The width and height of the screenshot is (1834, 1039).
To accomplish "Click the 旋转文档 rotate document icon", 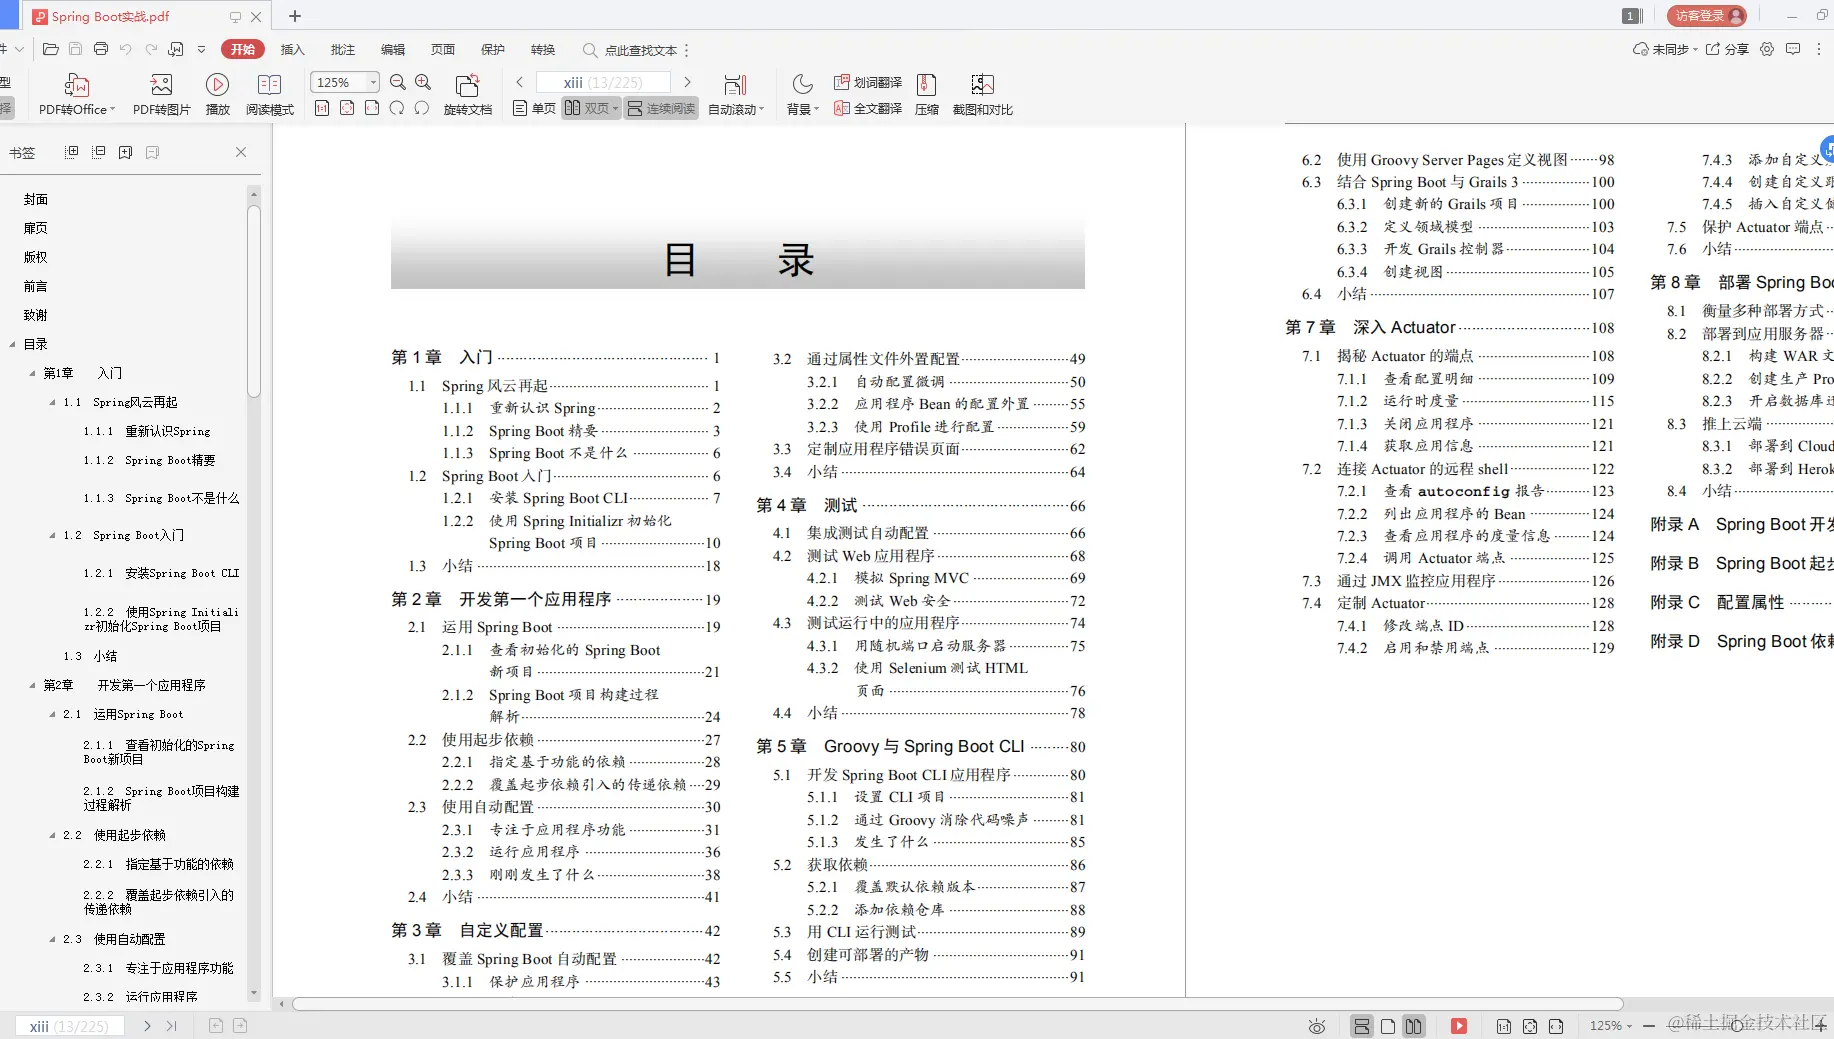I will click(x=466, y=93).
